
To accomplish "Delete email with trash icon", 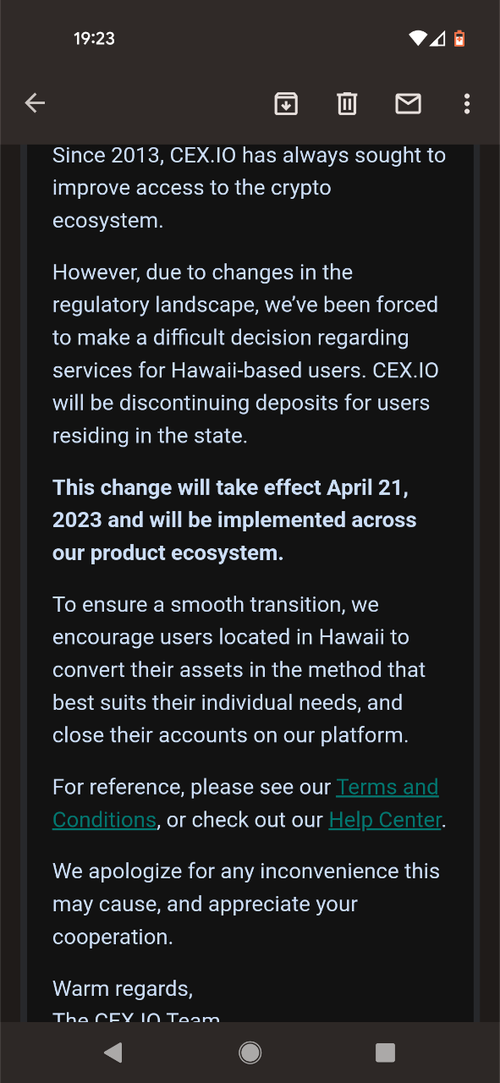I will [347, 104].
